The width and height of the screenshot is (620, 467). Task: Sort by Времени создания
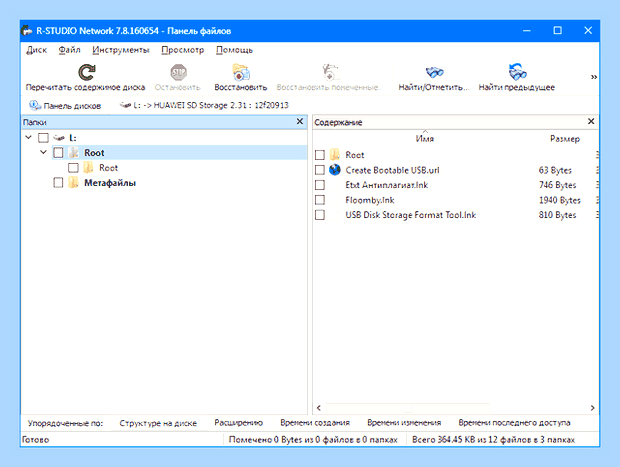[315, 423]
